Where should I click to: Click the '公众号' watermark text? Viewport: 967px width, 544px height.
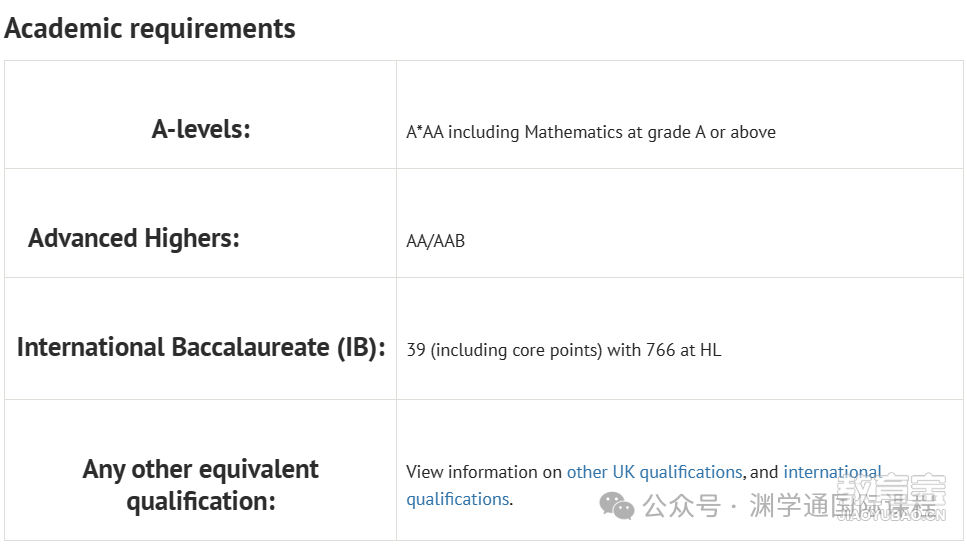pos(681,506)
